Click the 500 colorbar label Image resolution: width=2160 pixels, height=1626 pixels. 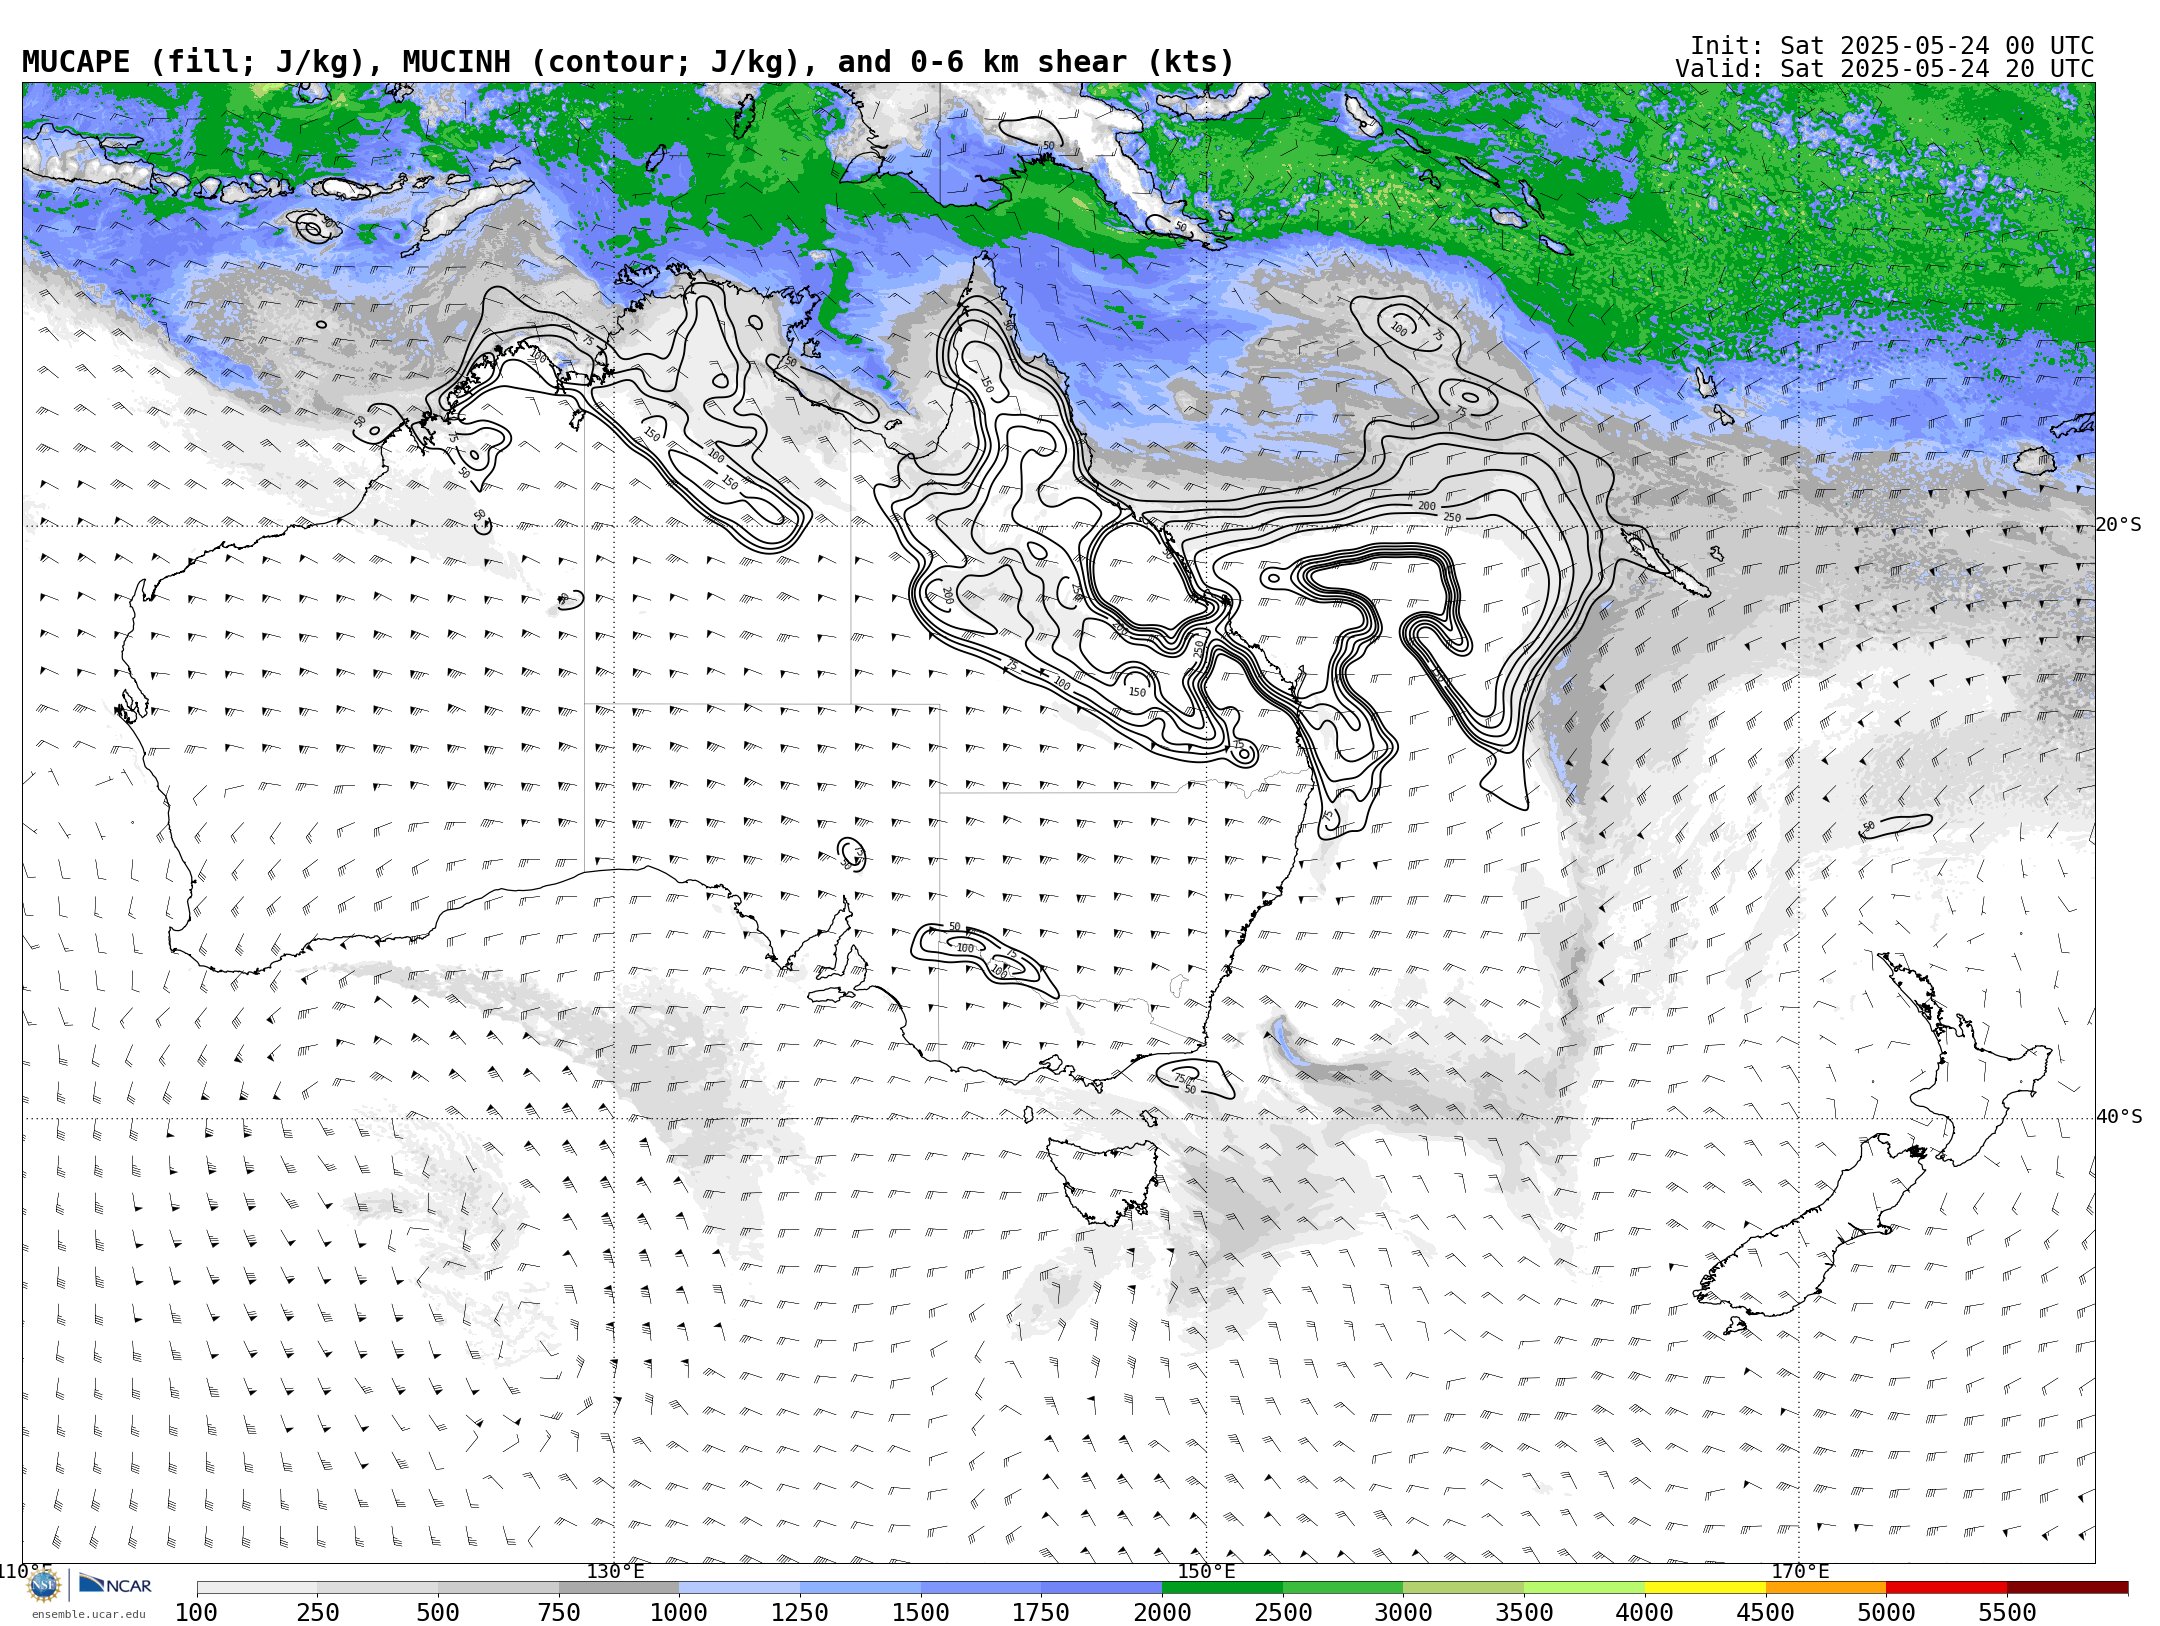(x=438, y=1613)
